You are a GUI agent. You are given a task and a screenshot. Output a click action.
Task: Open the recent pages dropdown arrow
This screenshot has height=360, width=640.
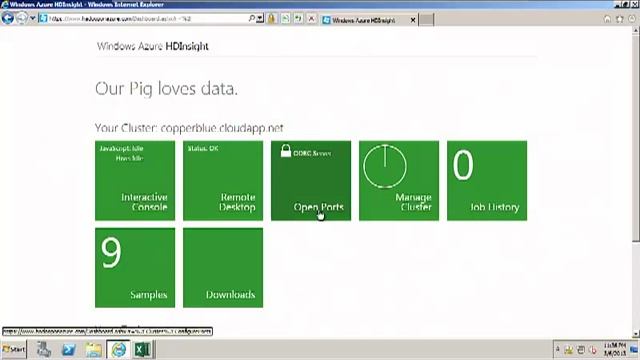[33, 18]
